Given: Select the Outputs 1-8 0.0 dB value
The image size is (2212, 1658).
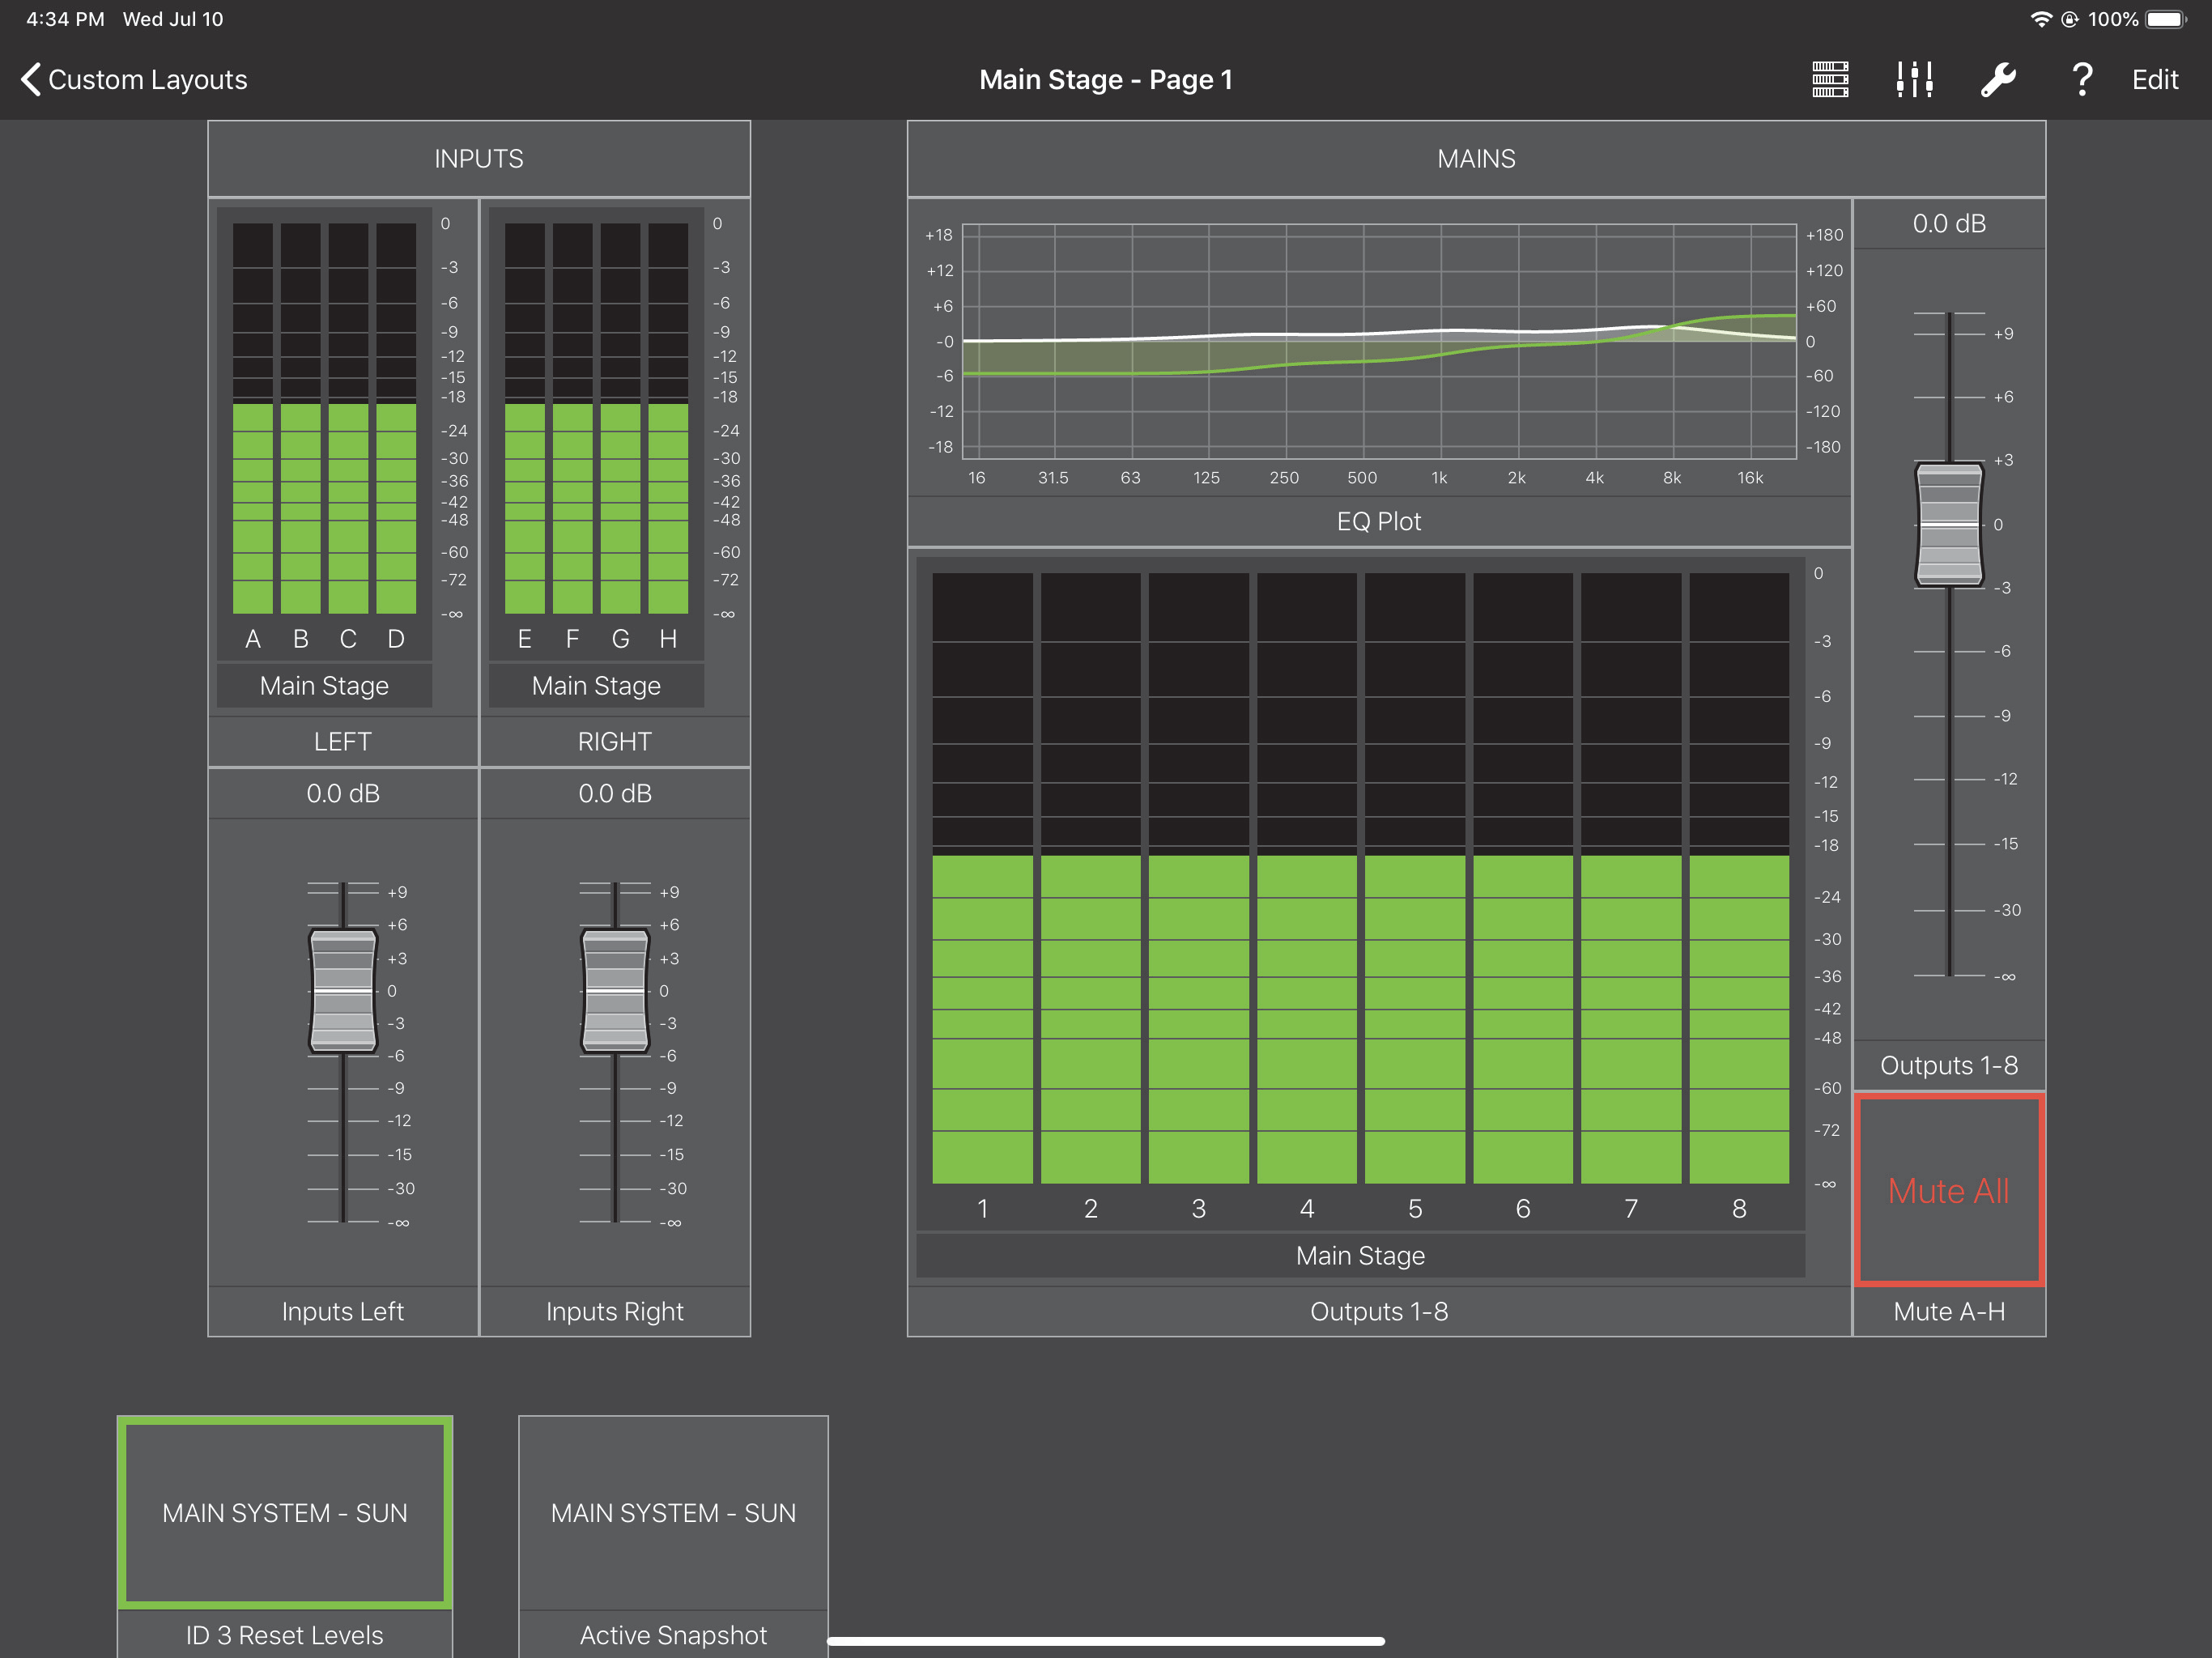Looking at the screenshot, I should click(x=1949, y=223).
